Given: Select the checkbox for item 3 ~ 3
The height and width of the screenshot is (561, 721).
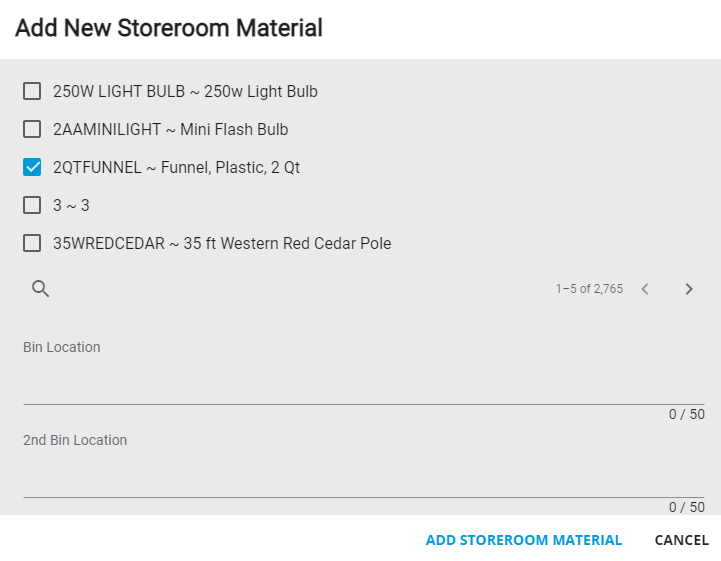Looking at the screenshot, I should [x=32, y=205].
